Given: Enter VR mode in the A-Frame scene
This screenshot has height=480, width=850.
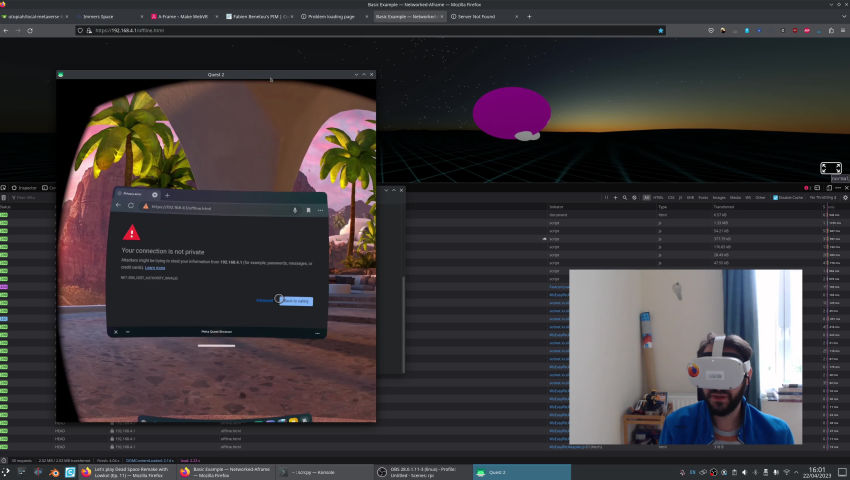Looking at the screenshot, I should (830, 168).
